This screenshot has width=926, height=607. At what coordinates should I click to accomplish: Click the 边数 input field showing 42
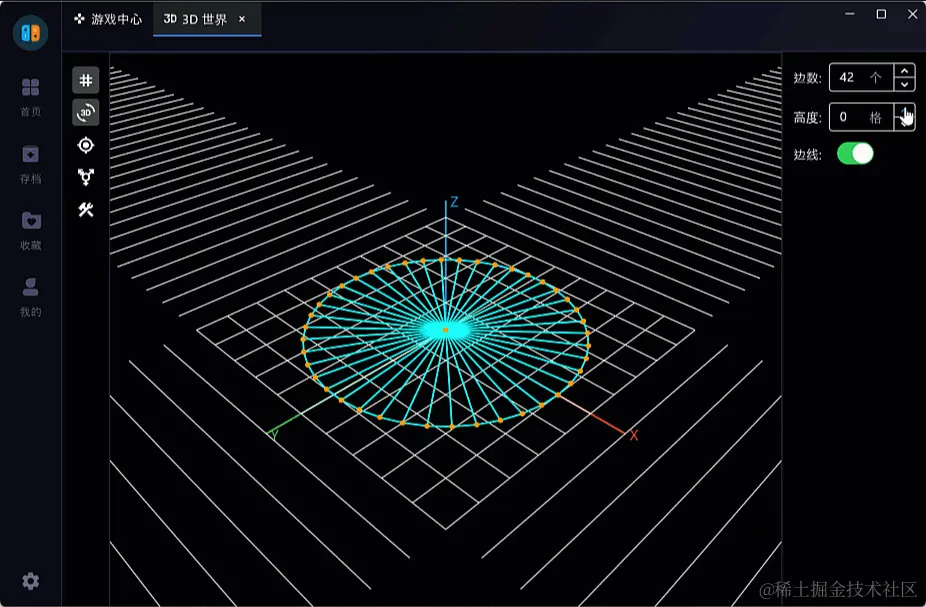(860, 77)
